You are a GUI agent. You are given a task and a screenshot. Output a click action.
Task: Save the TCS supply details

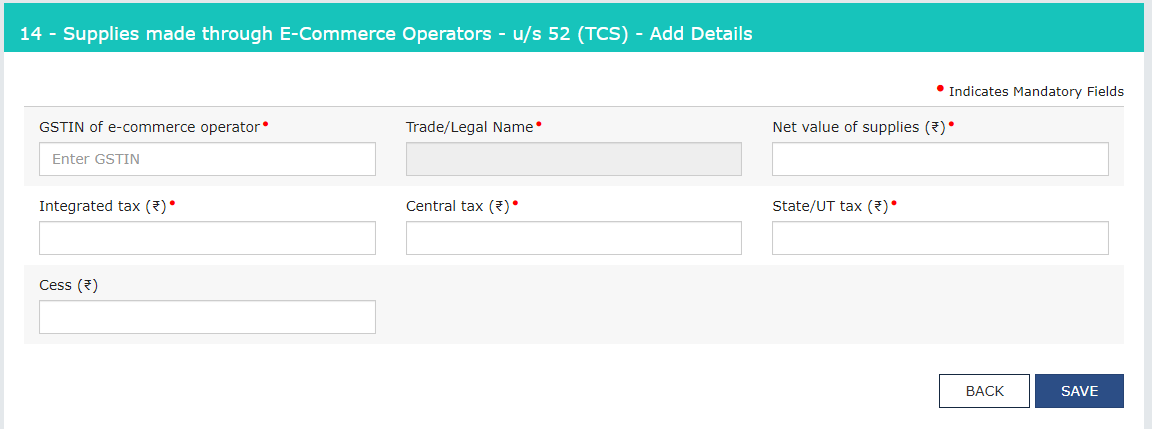[x=1079, y=391]
